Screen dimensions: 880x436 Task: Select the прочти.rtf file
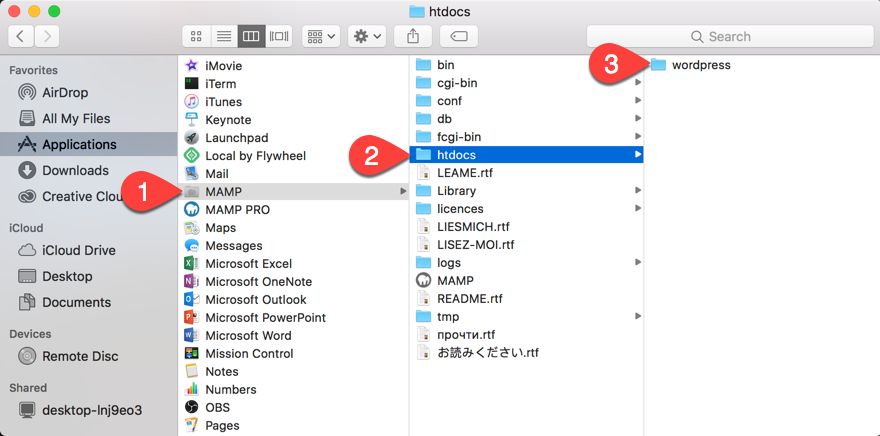click(526, 334)
